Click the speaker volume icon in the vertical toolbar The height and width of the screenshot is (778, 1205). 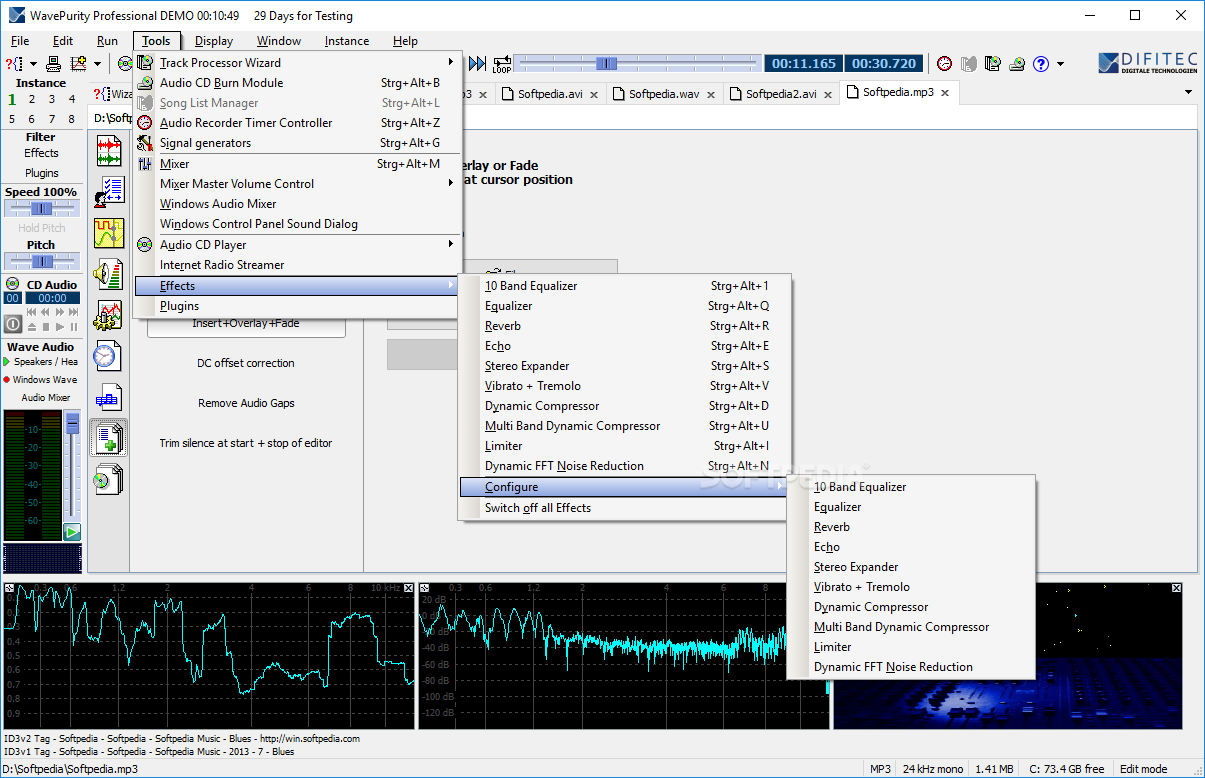tap(108, 273)
